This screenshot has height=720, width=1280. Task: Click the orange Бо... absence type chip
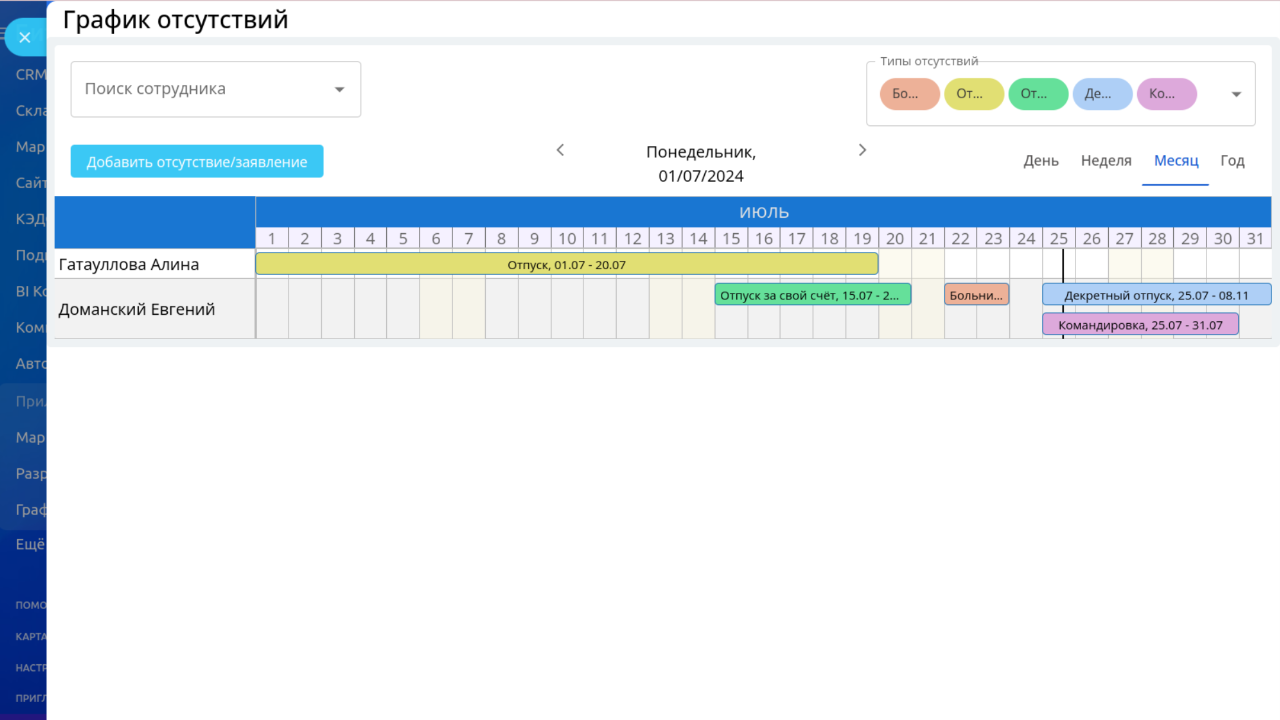point(910,94)
